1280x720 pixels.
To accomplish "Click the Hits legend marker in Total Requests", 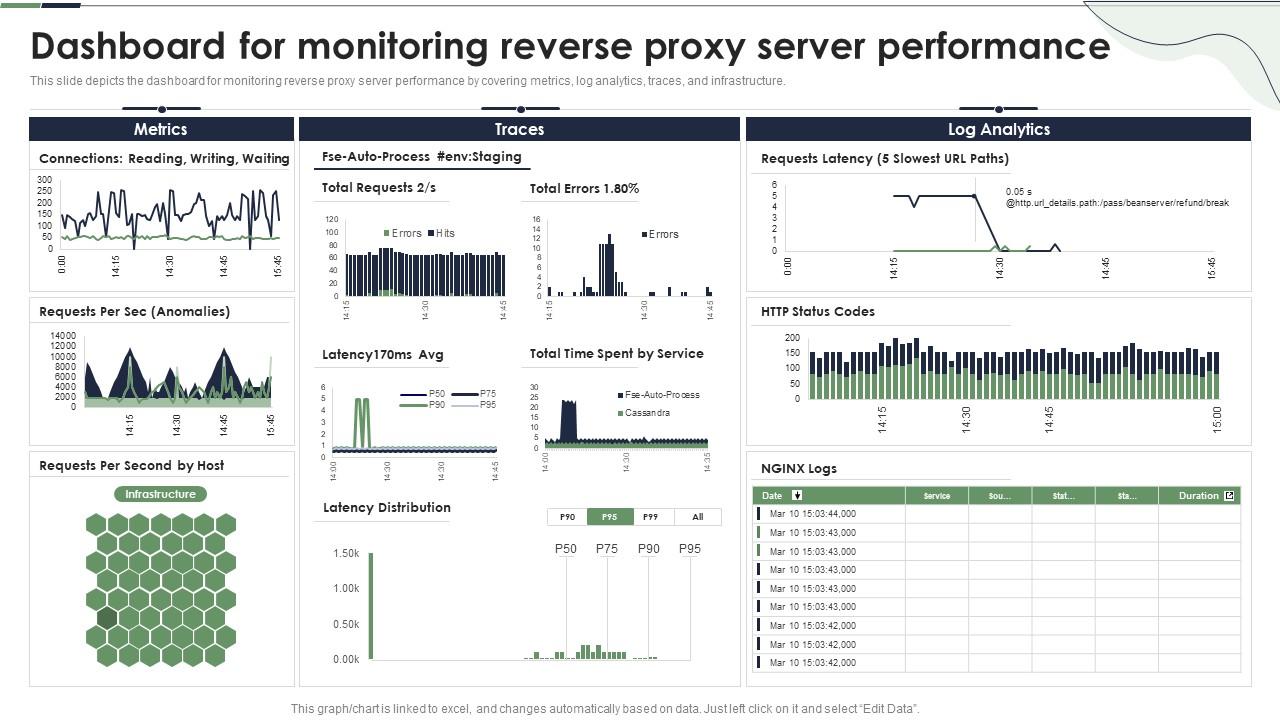I will click(431, 233).
